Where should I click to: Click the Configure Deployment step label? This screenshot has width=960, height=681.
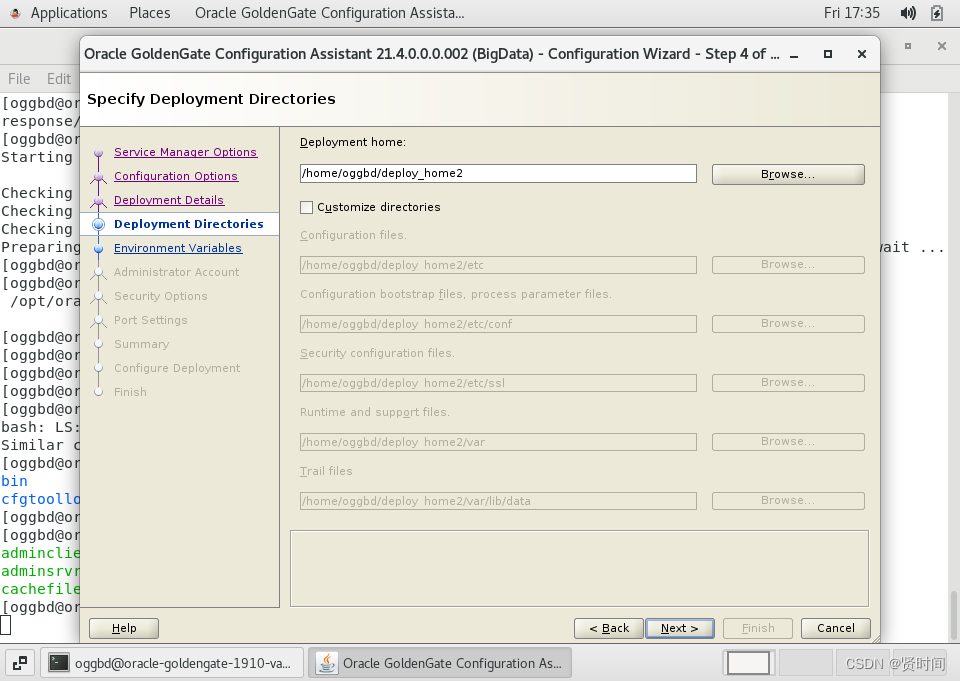(177, 368)
